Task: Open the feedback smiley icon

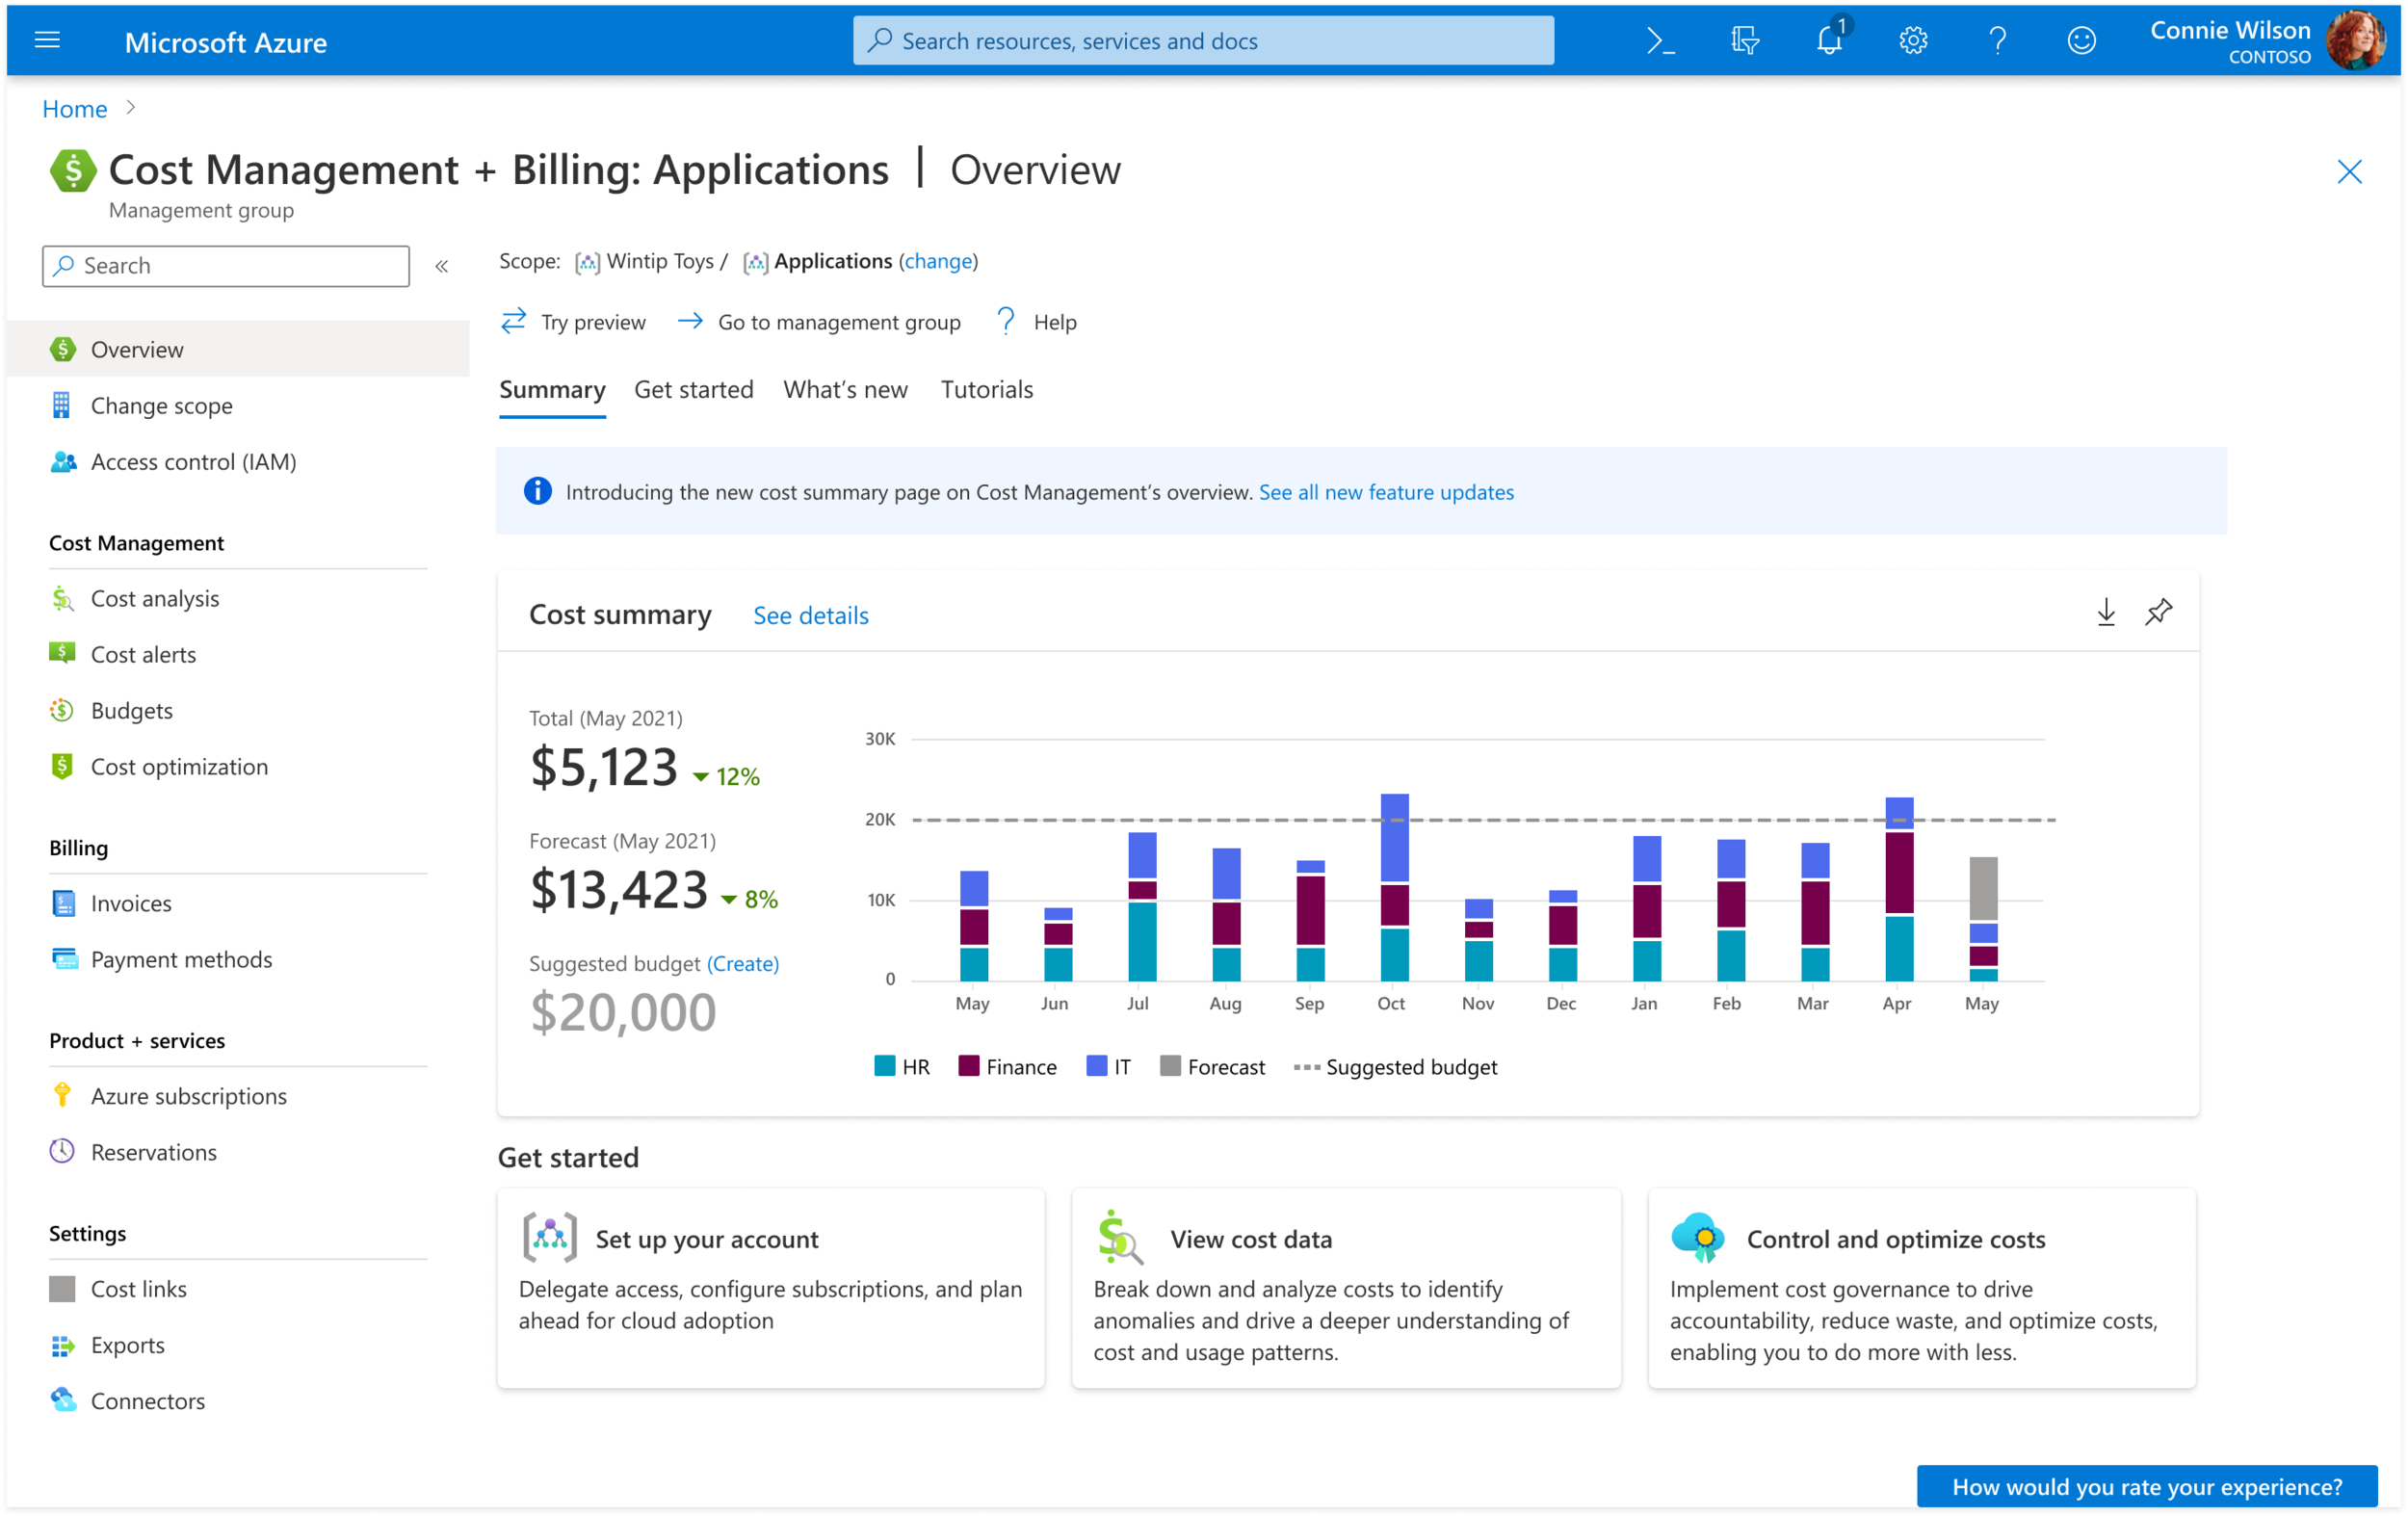Action: (x=2081, y=41)
